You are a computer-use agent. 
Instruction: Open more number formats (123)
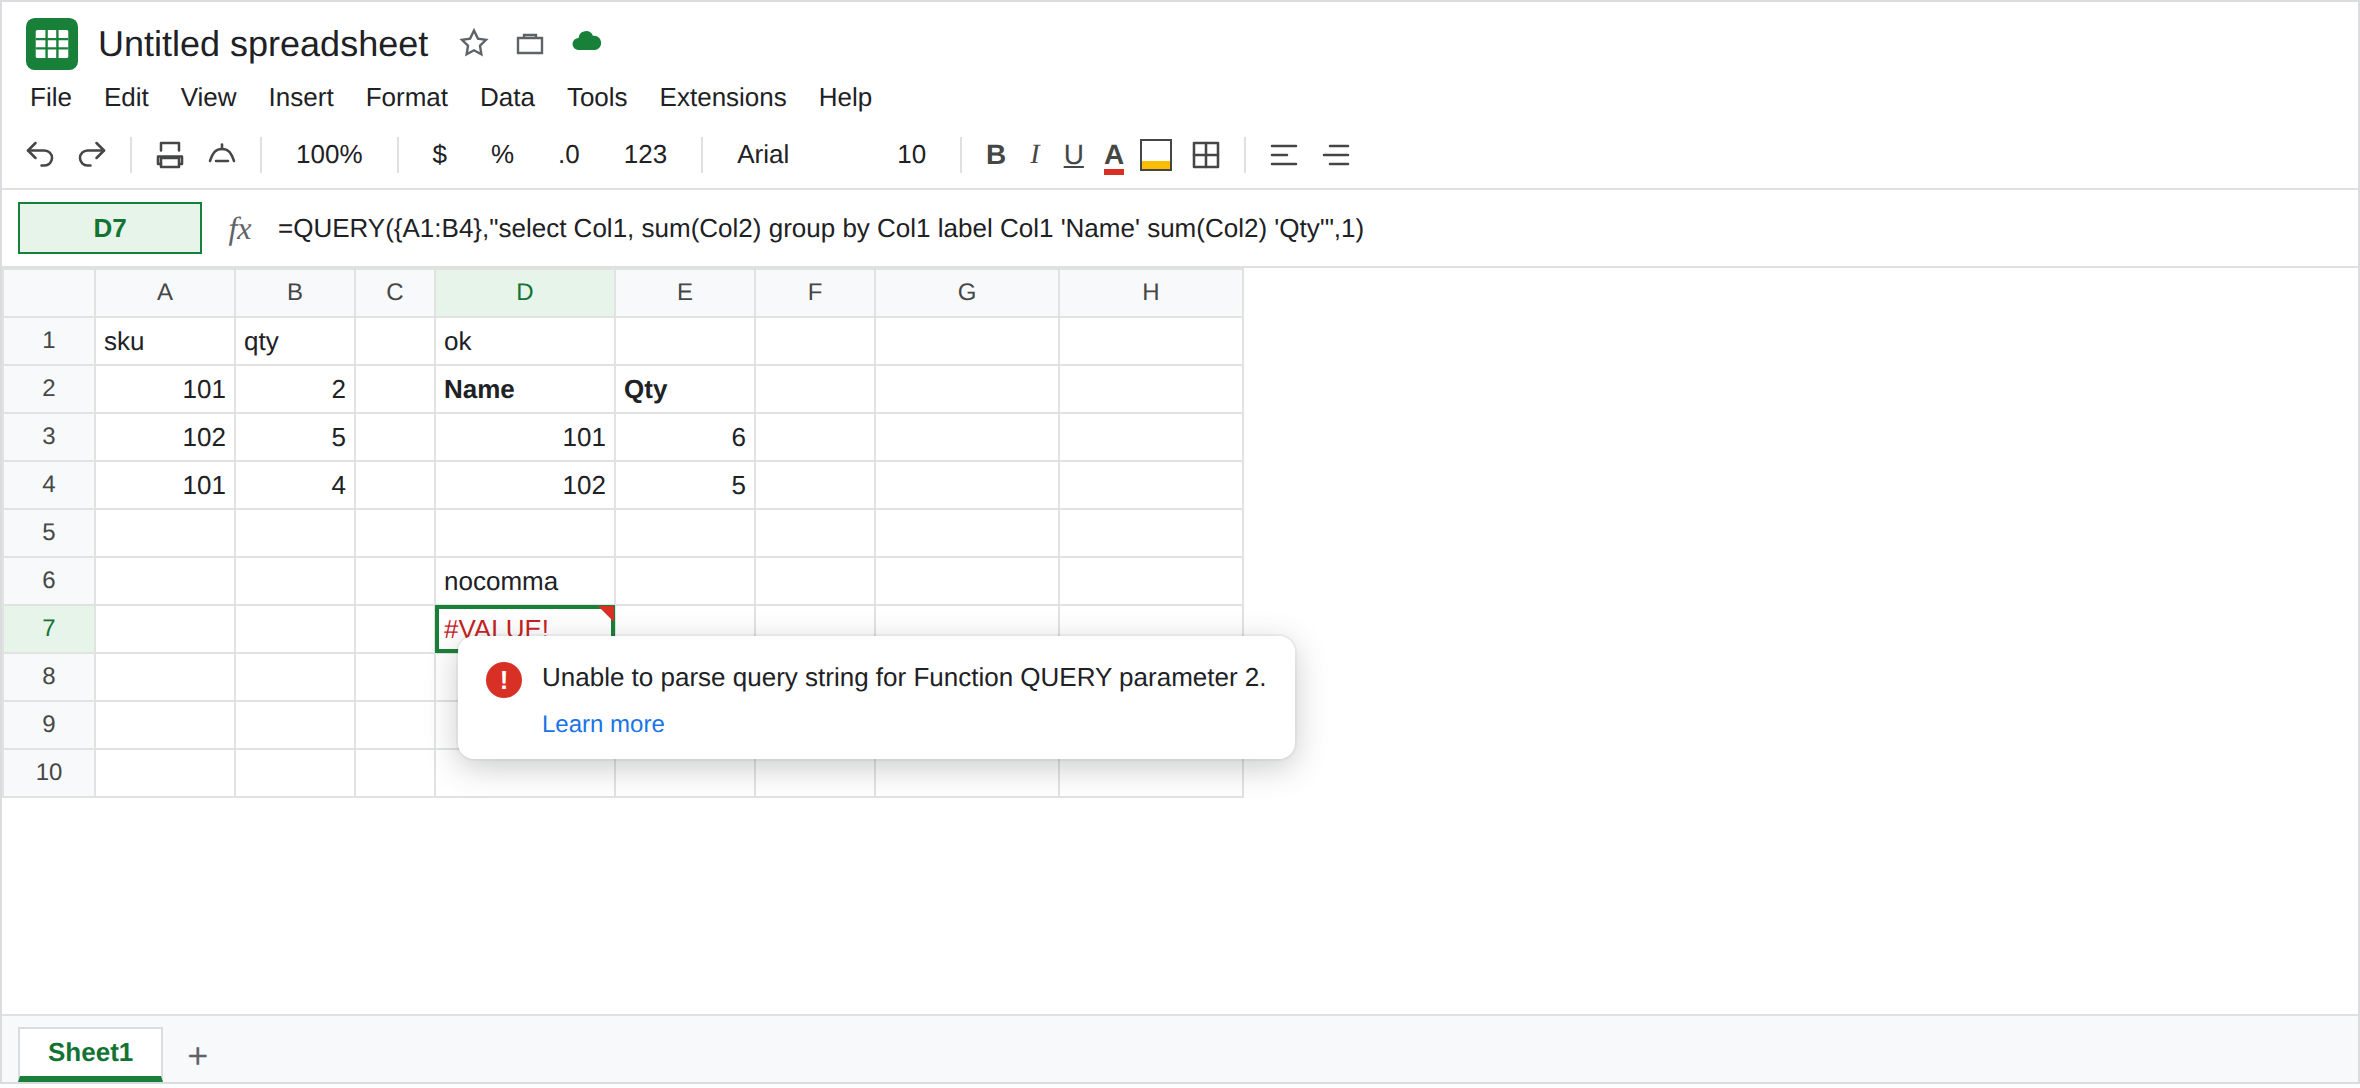(x=645, y=155)
